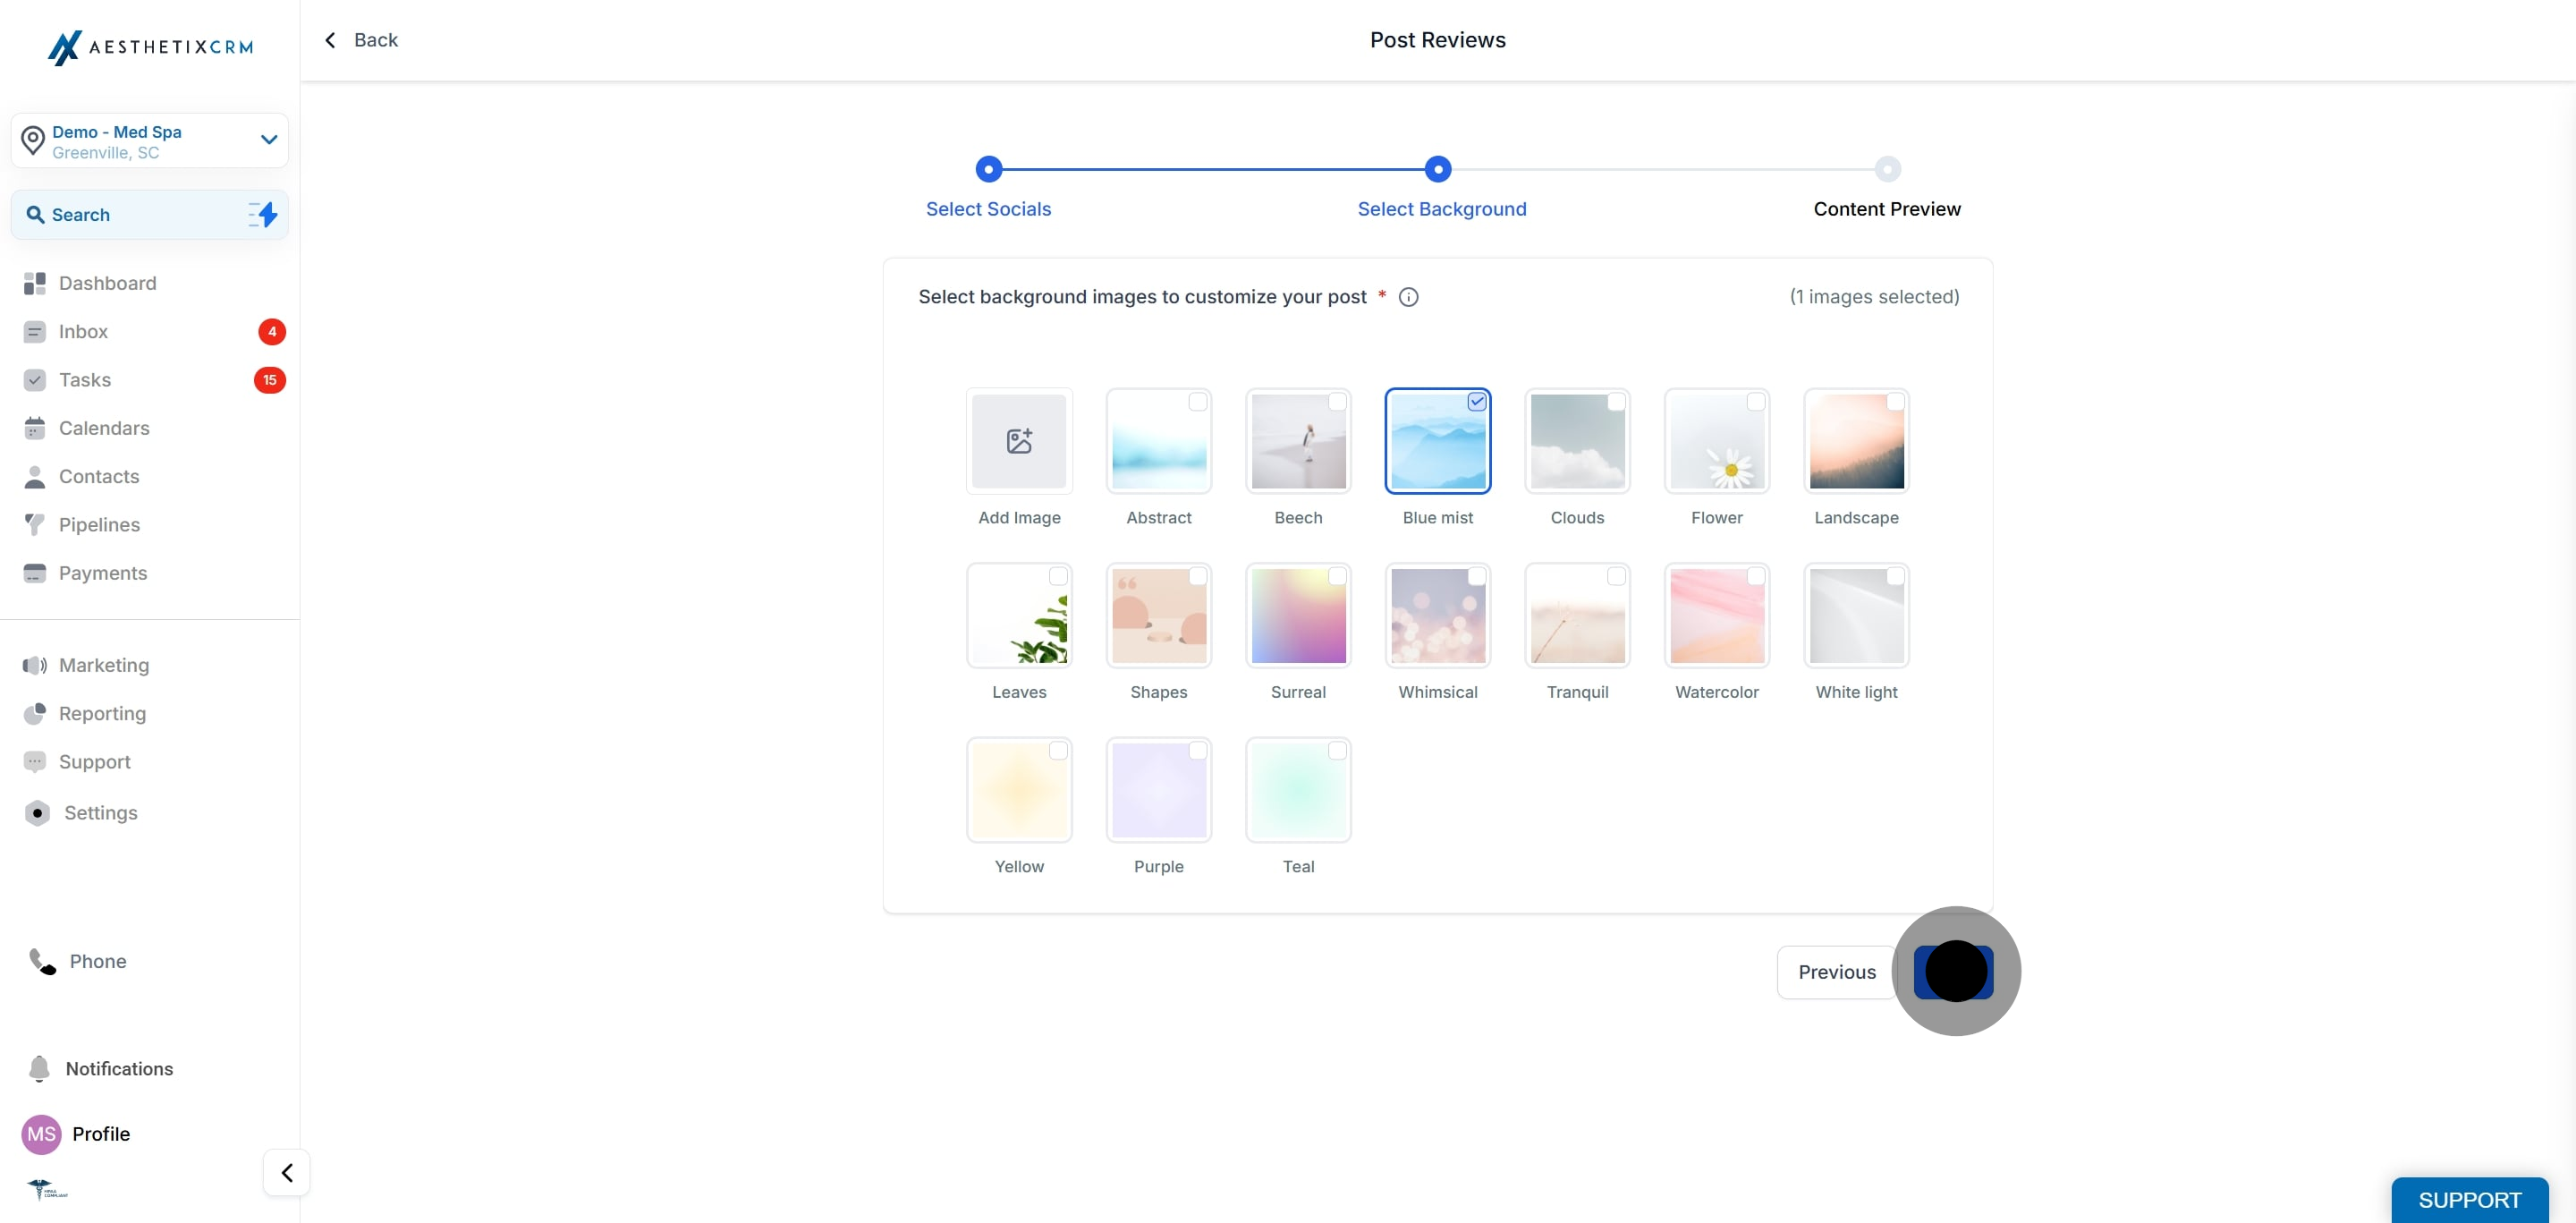Click the quick actions lightning icon

coord(263,214)
